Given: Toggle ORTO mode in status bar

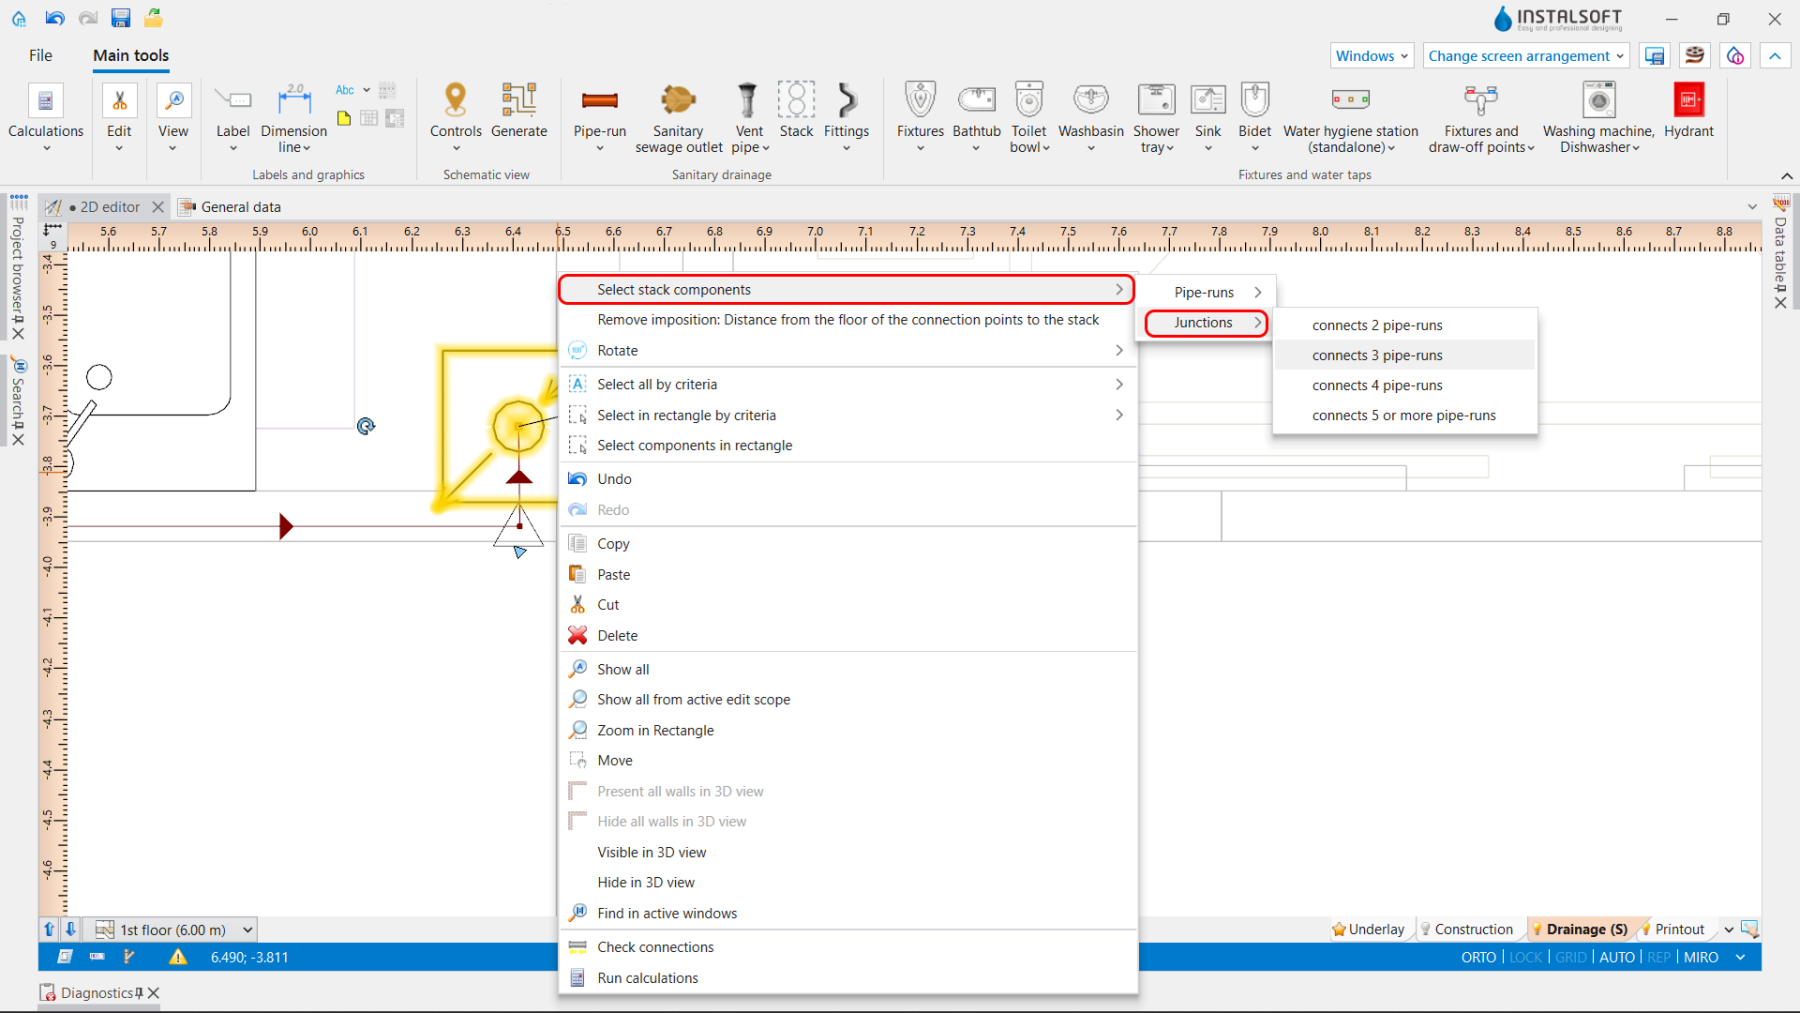Looking at the screenshot, I should tap(1478, 957).
